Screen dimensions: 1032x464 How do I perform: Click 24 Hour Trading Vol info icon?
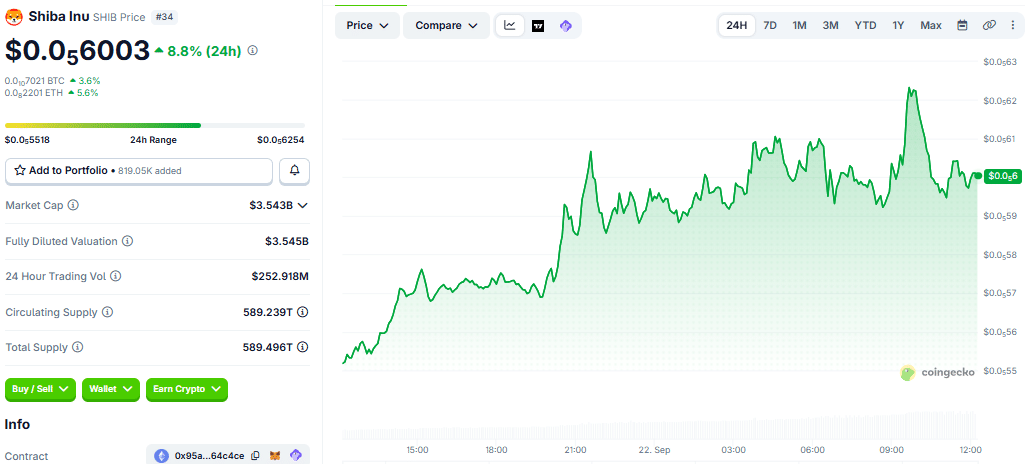coord(115,276)
